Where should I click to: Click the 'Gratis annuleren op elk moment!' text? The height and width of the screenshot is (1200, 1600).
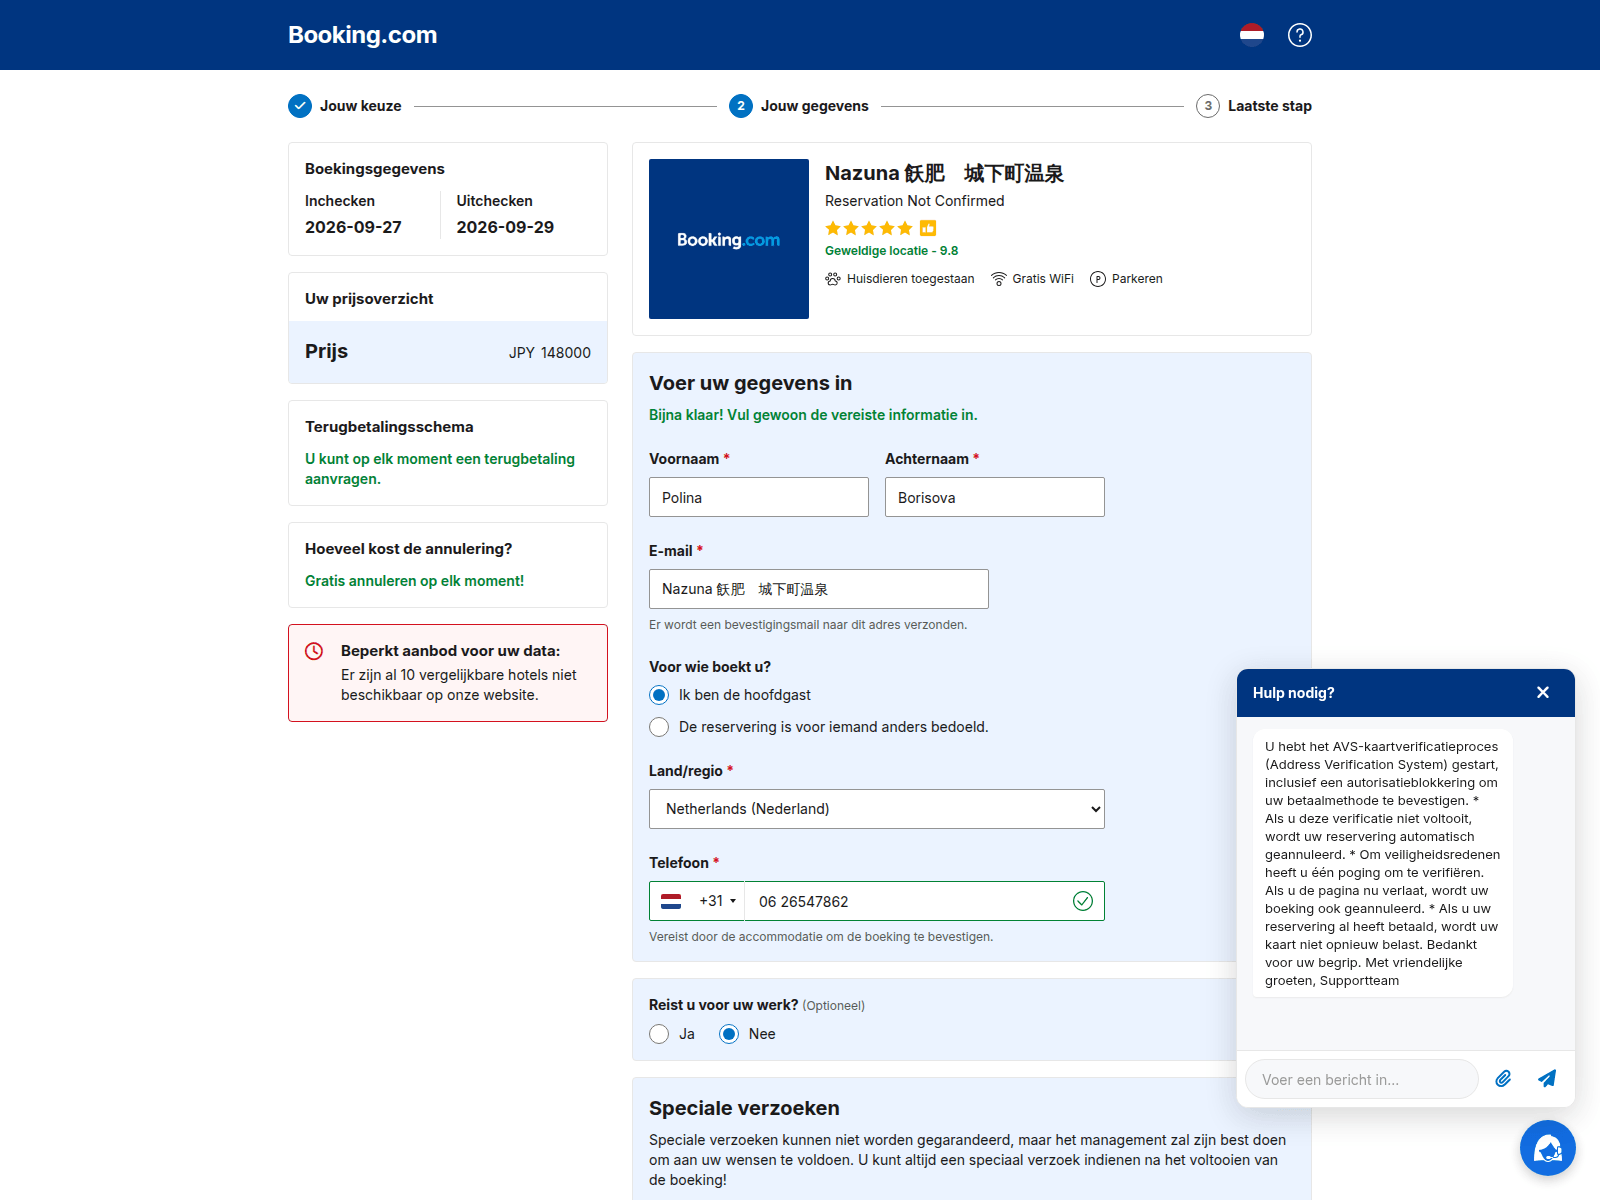click(x=414, y=581)
